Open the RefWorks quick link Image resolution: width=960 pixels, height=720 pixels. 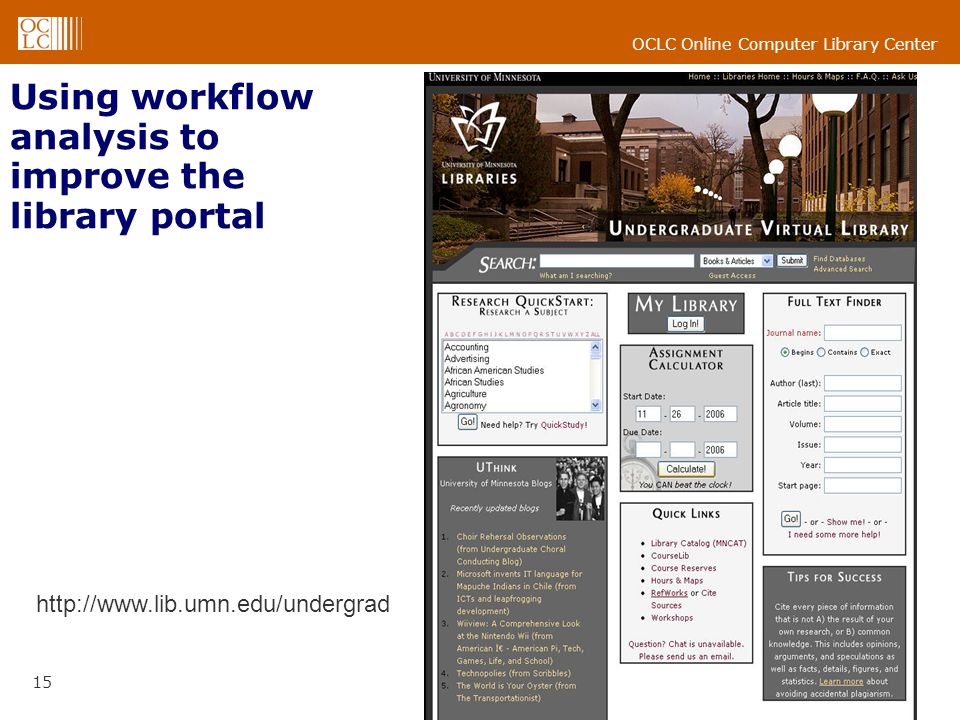[x=669, y=593]
